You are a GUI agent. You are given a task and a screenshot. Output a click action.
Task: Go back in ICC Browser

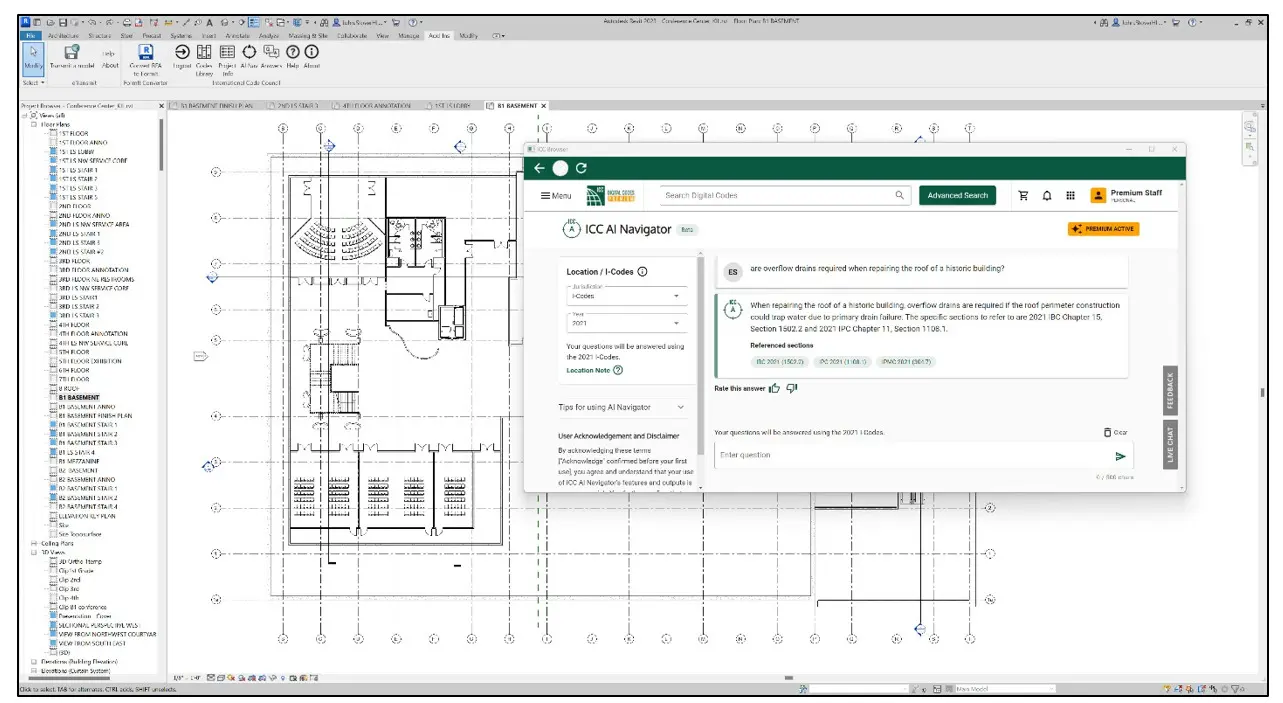(539, 168)
